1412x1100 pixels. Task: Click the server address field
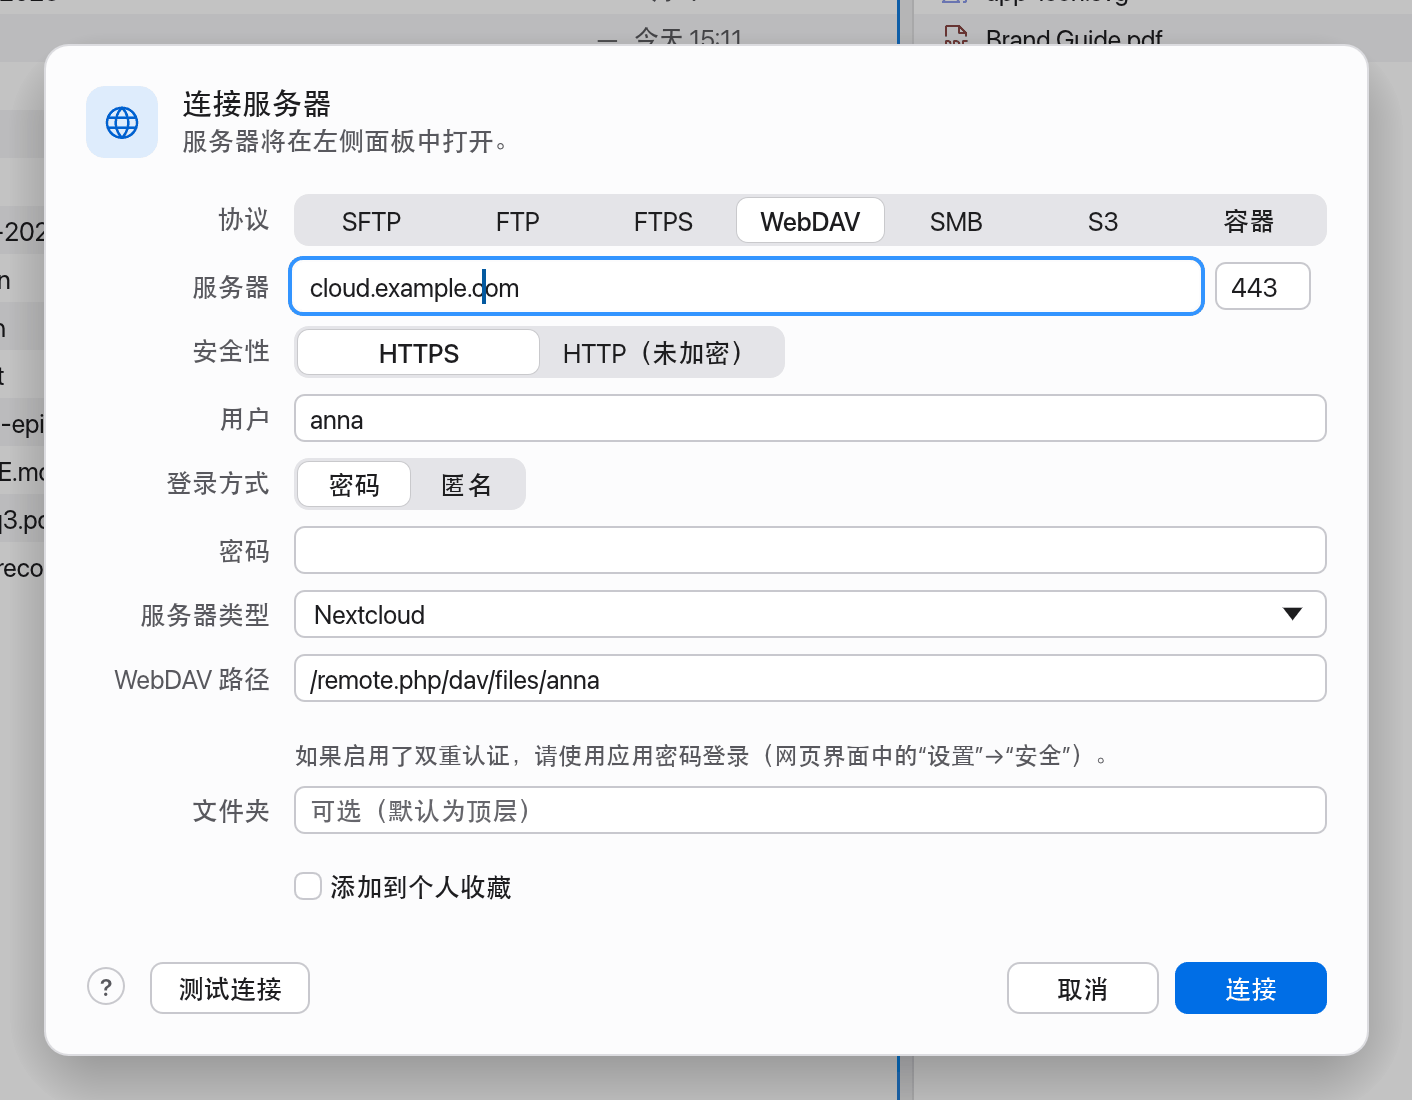[x=746, y=287]
